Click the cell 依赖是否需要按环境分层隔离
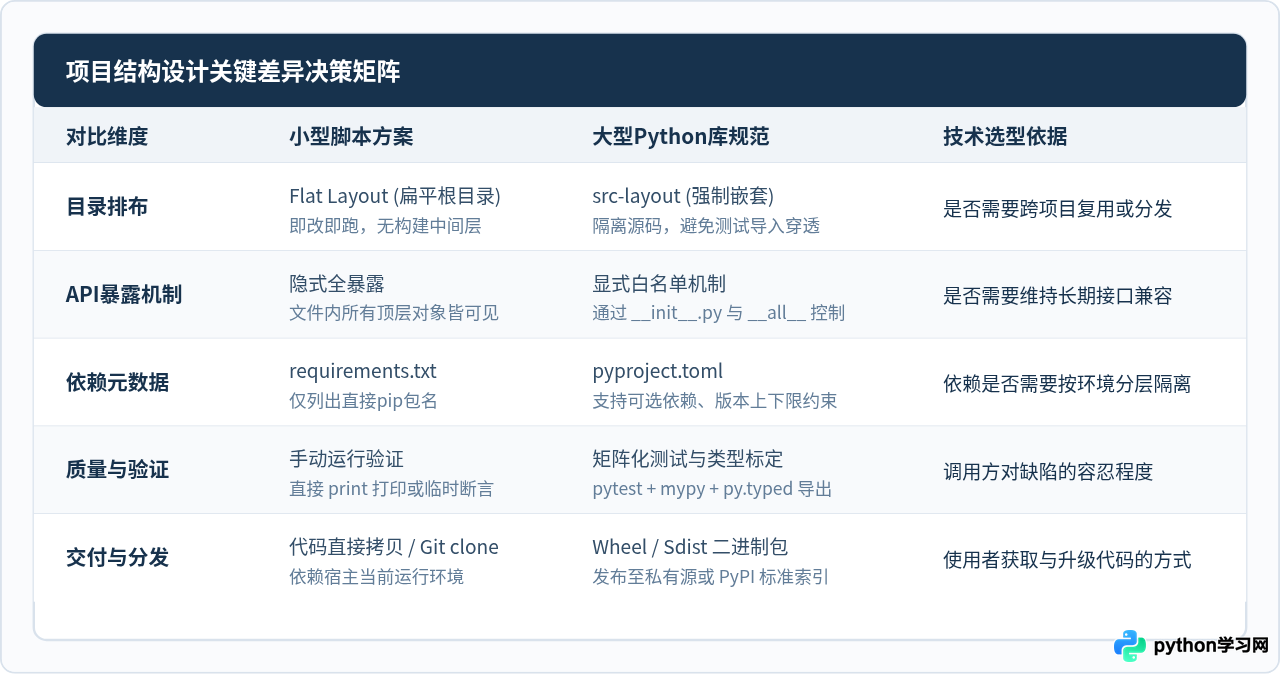 click(x=1067, y=384)
